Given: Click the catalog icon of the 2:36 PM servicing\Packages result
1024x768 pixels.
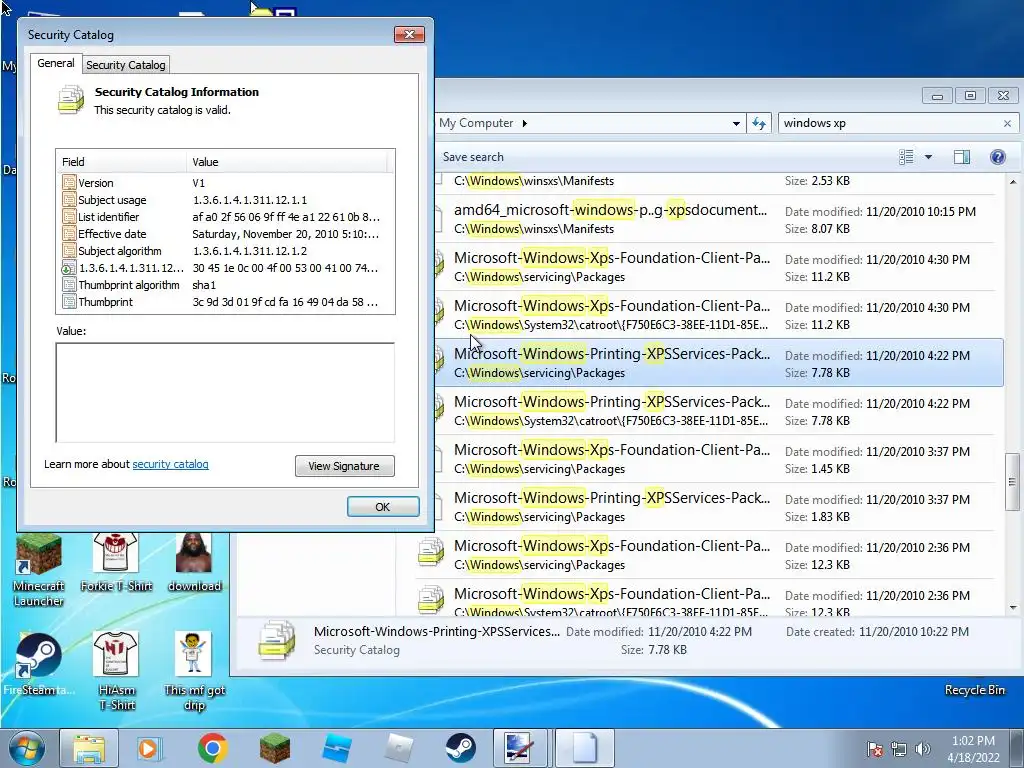Looking at the screenshot, I should (x=431, y=552).
